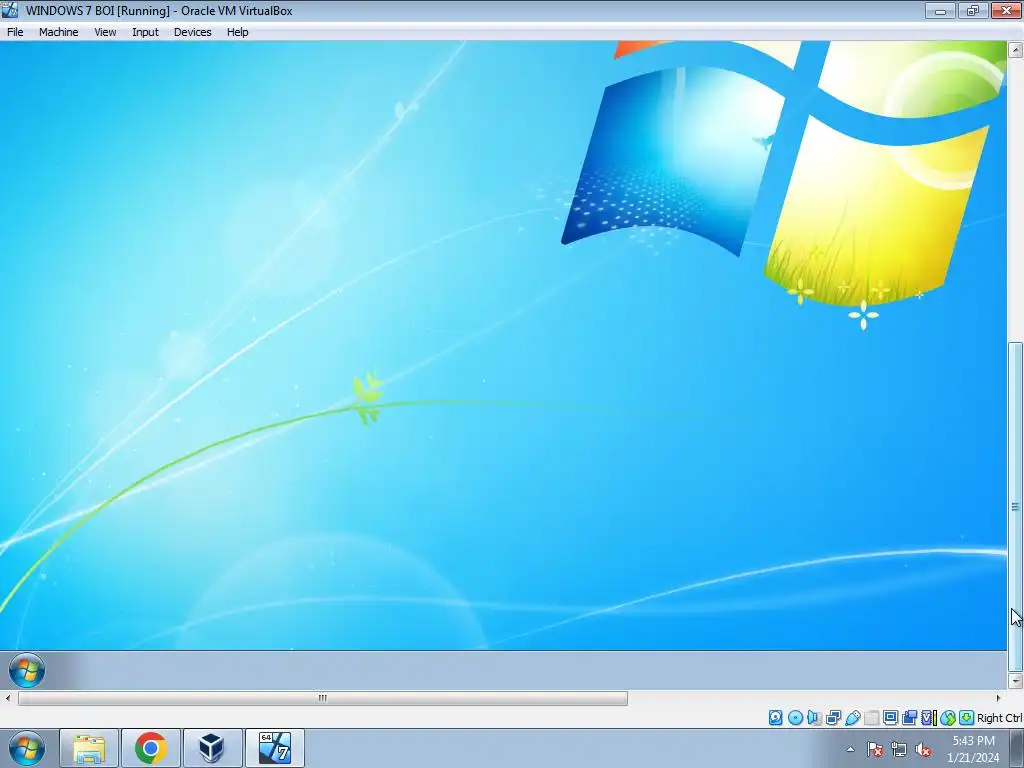Open host Windows Start menu
The height and width of the screenshot is (768, 1024).
pos(27,748)
